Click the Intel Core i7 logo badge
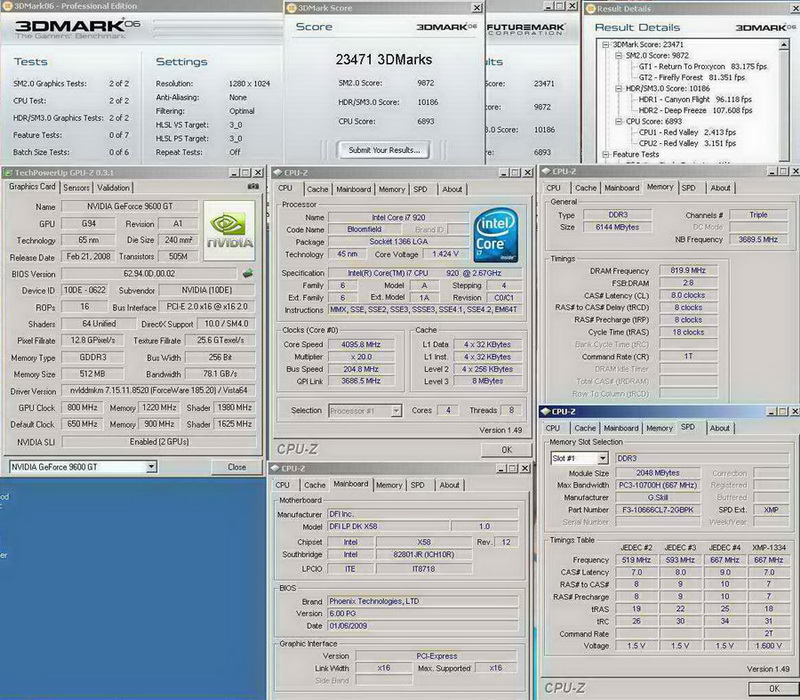Image resolution: width=800 pixels, height=700 pixels. [x=495, y=234]
